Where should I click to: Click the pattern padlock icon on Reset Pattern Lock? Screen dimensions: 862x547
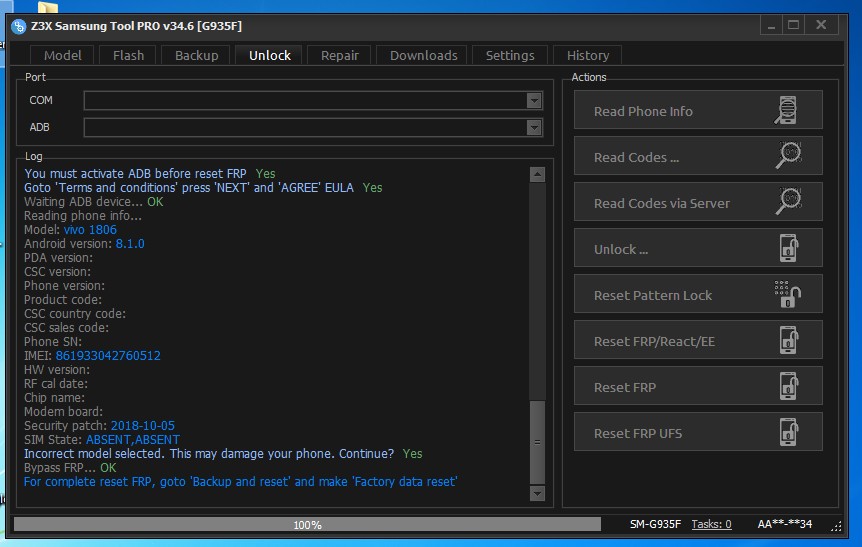pos(787,294)
